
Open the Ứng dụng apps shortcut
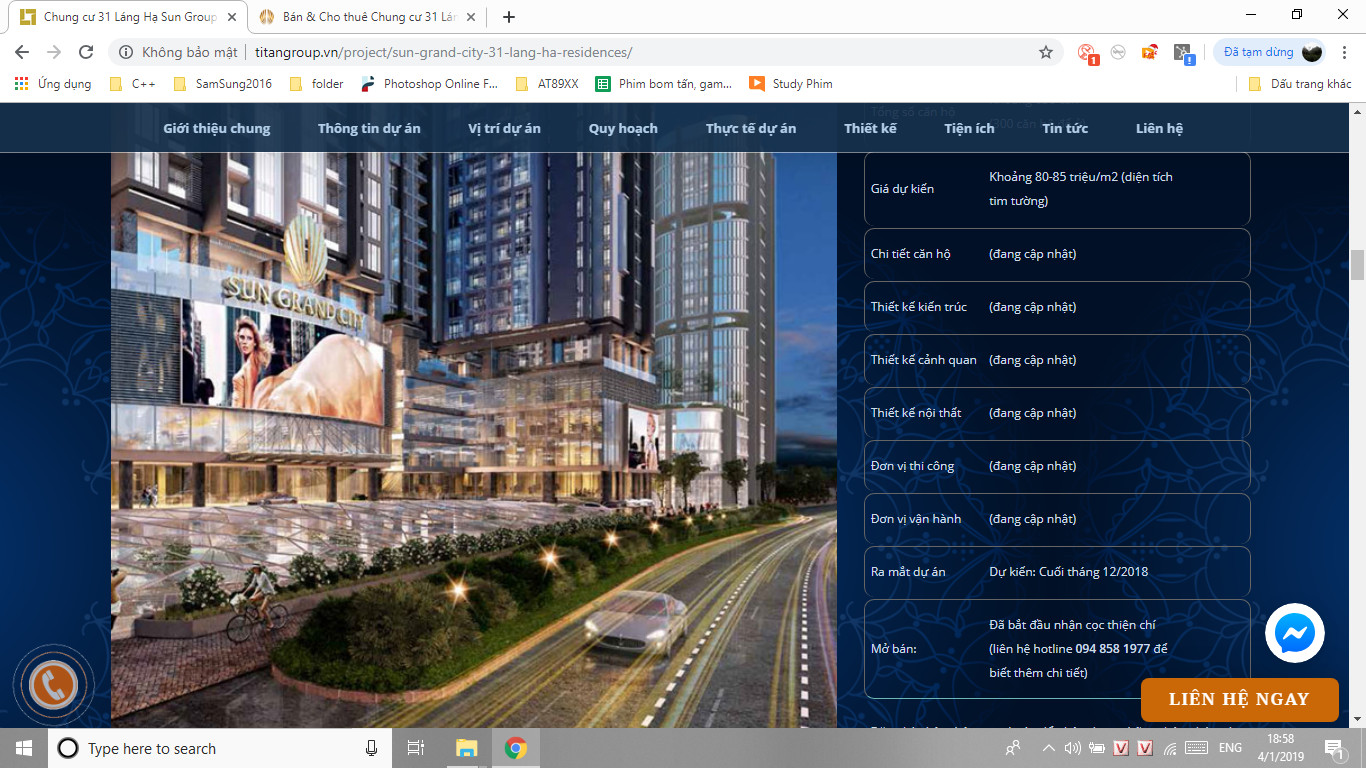pyautogui.click(x=53, y=84)
